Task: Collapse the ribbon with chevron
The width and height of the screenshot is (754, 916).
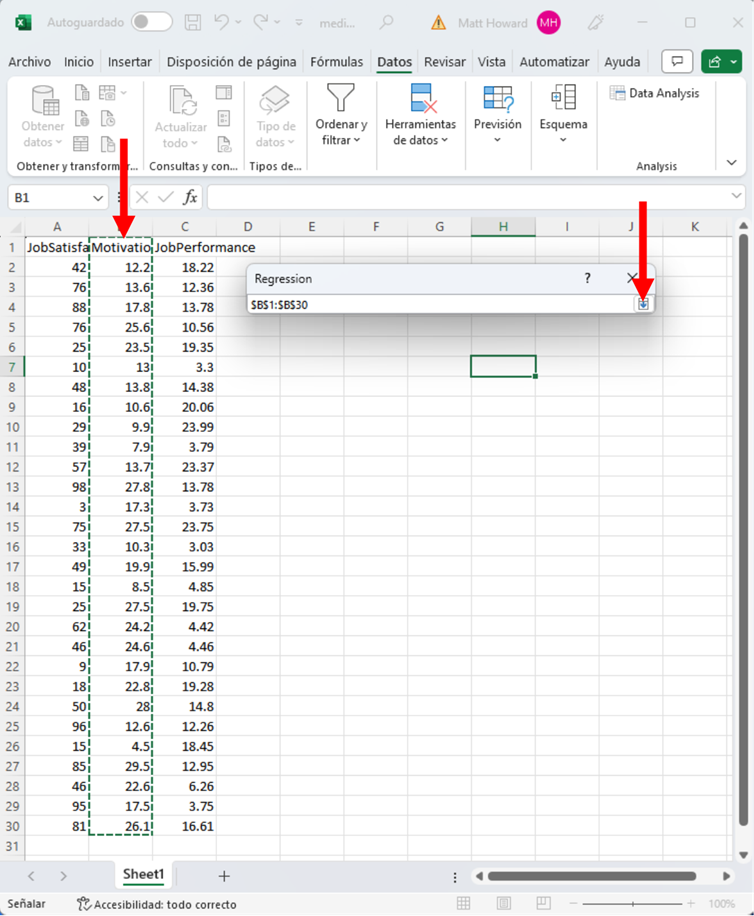Action: tap(732, 163)
